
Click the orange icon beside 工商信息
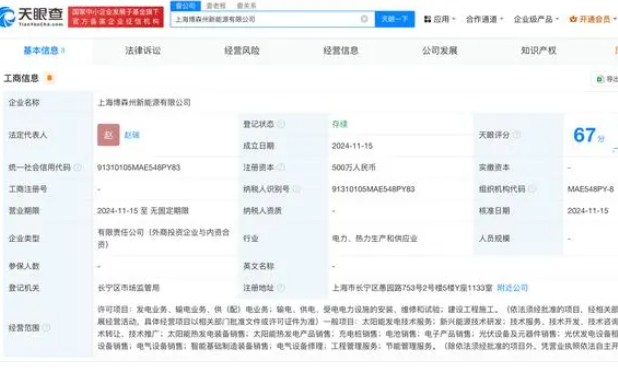50,78
